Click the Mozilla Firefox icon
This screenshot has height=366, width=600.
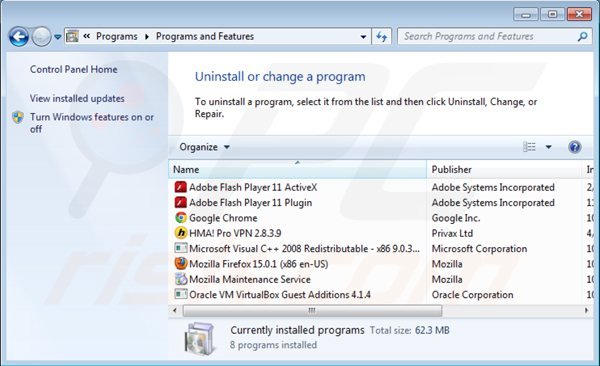click(181, 263)
